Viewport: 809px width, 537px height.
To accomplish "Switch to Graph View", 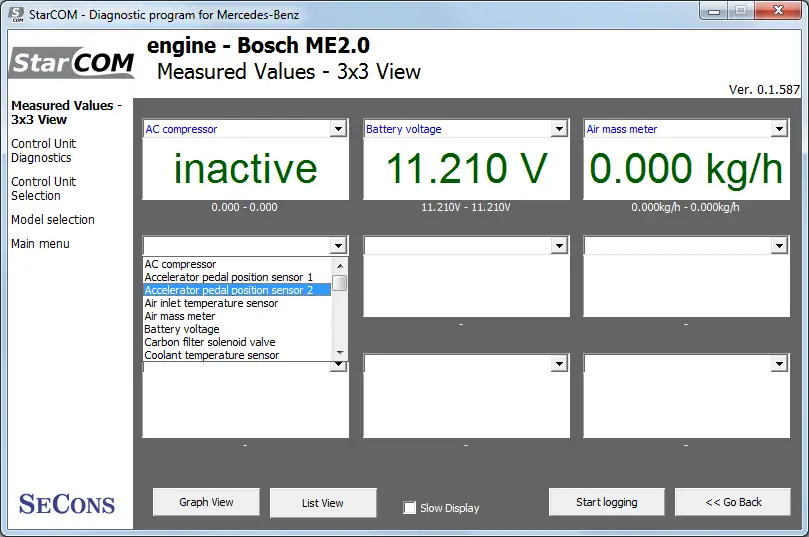I will click(x=206, y=502).
